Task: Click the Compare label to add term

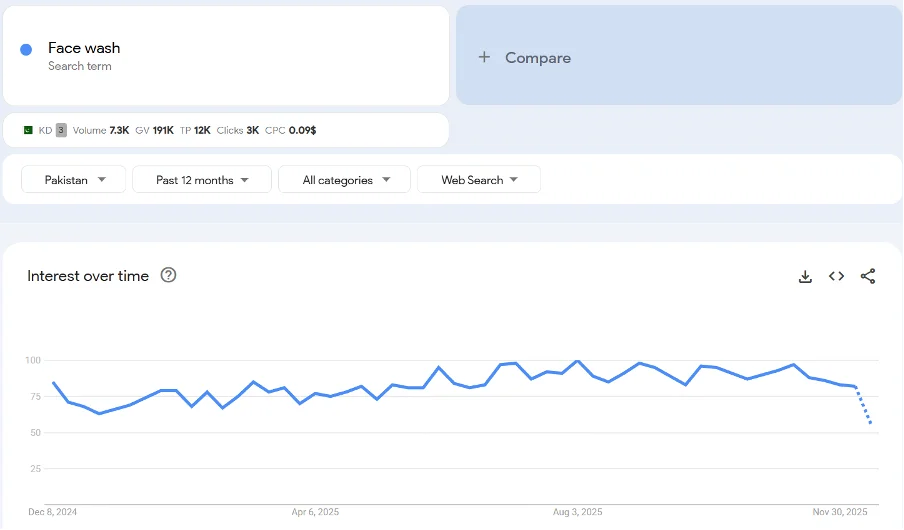Action: coord(538,58)
